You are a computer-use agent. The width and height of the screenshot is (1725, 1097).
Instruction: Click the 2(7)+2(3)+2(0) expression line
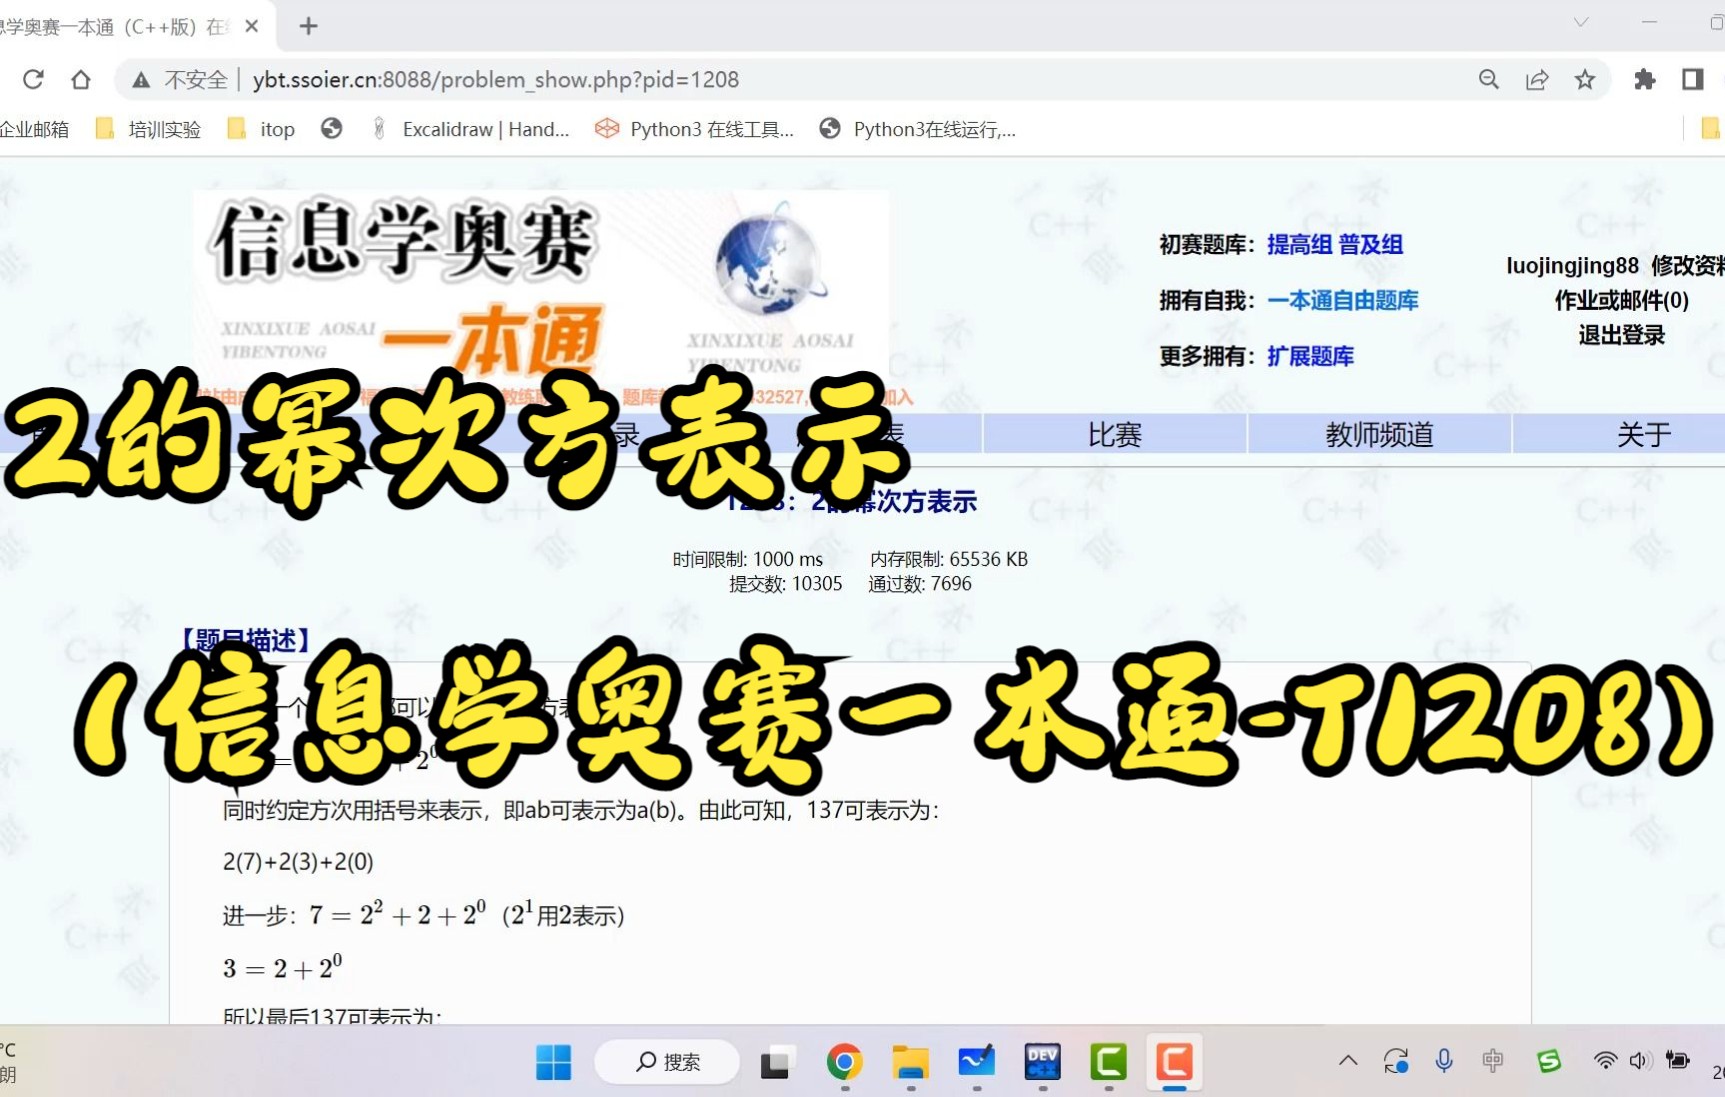click(x=298, y=861)
